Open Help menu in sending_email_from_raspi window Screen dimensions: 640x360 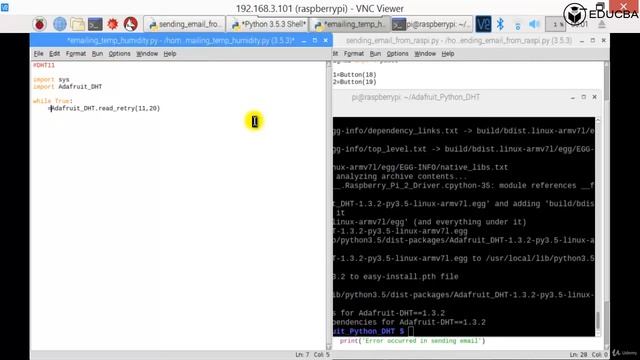[x=447, y=53]
